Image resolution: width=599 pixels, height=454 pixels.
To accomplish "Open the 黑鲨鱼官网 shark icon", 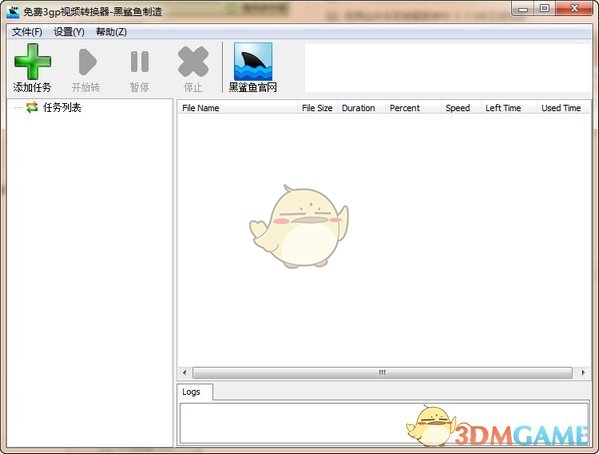I will coord(253,62).
